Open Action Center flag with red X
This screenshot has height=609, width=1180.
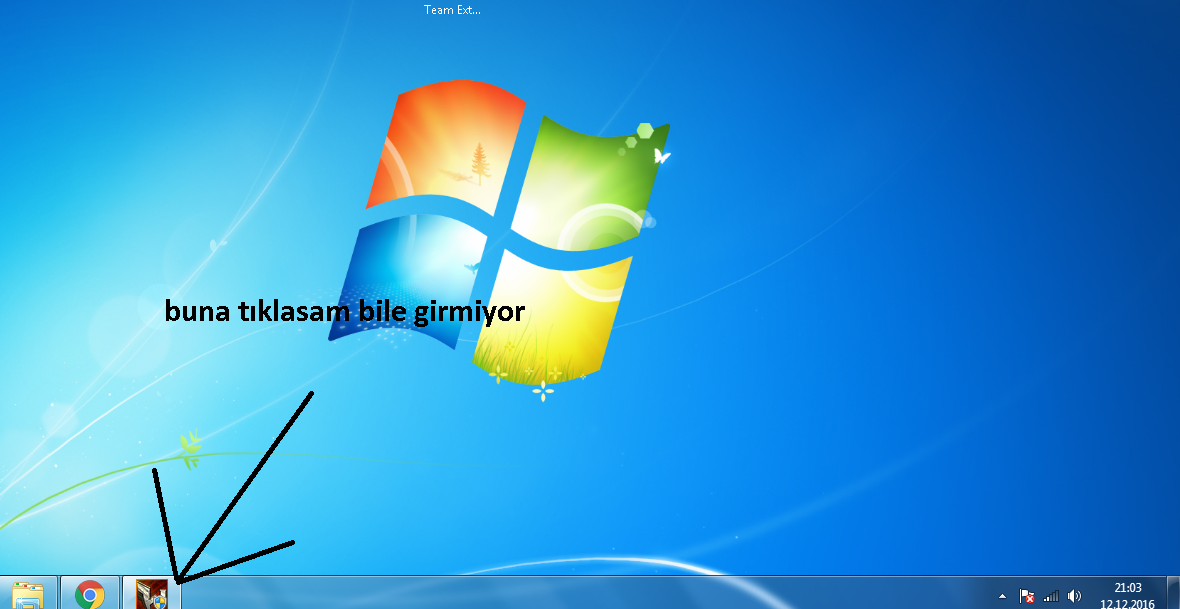[1026, 596]
